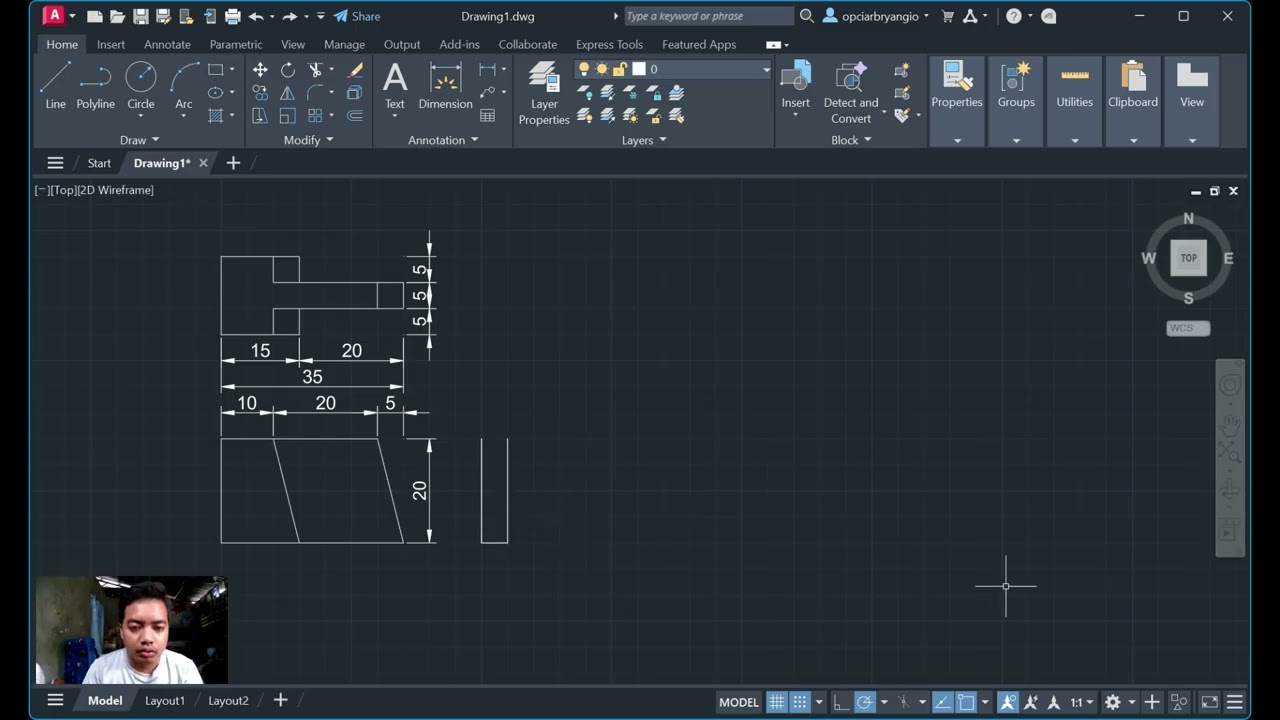Screen dimensions: 1280x720
Task: Toggle 2D object snap
Action: click(966, 702)
